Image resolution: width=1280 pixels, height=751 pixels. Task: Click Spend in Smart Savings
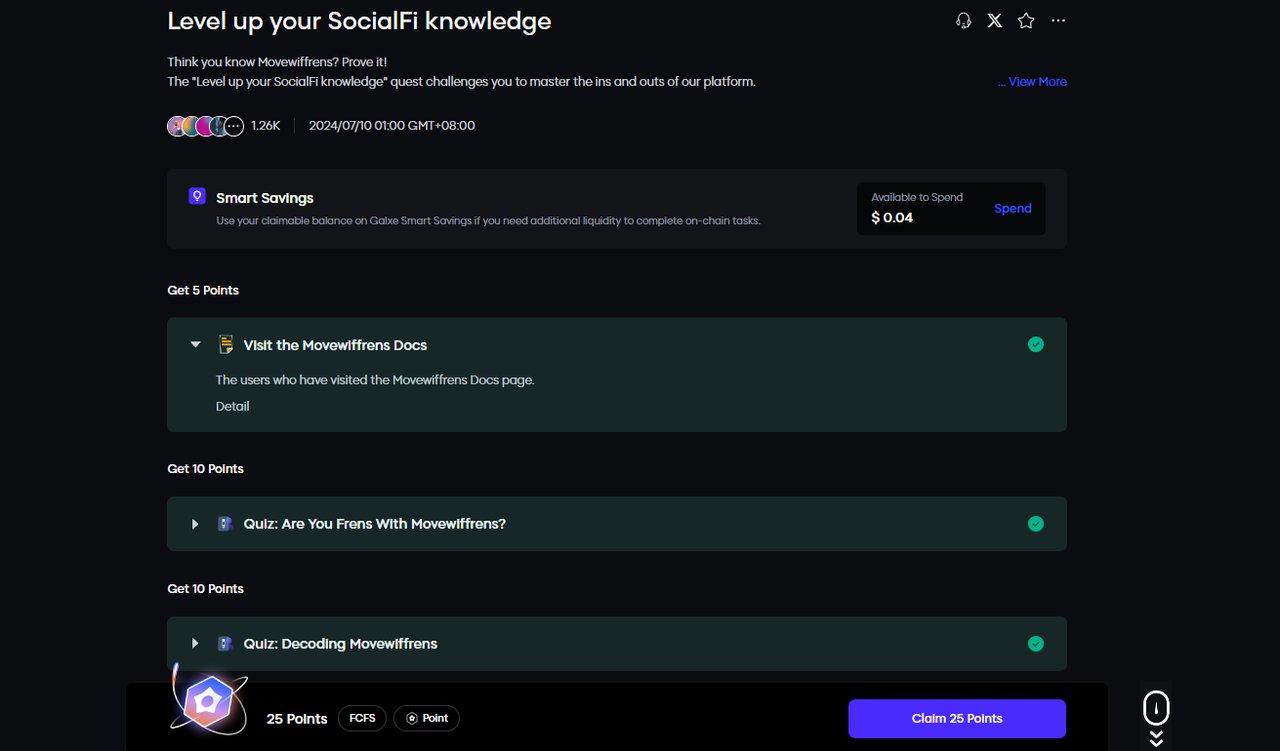(1012, 208)
